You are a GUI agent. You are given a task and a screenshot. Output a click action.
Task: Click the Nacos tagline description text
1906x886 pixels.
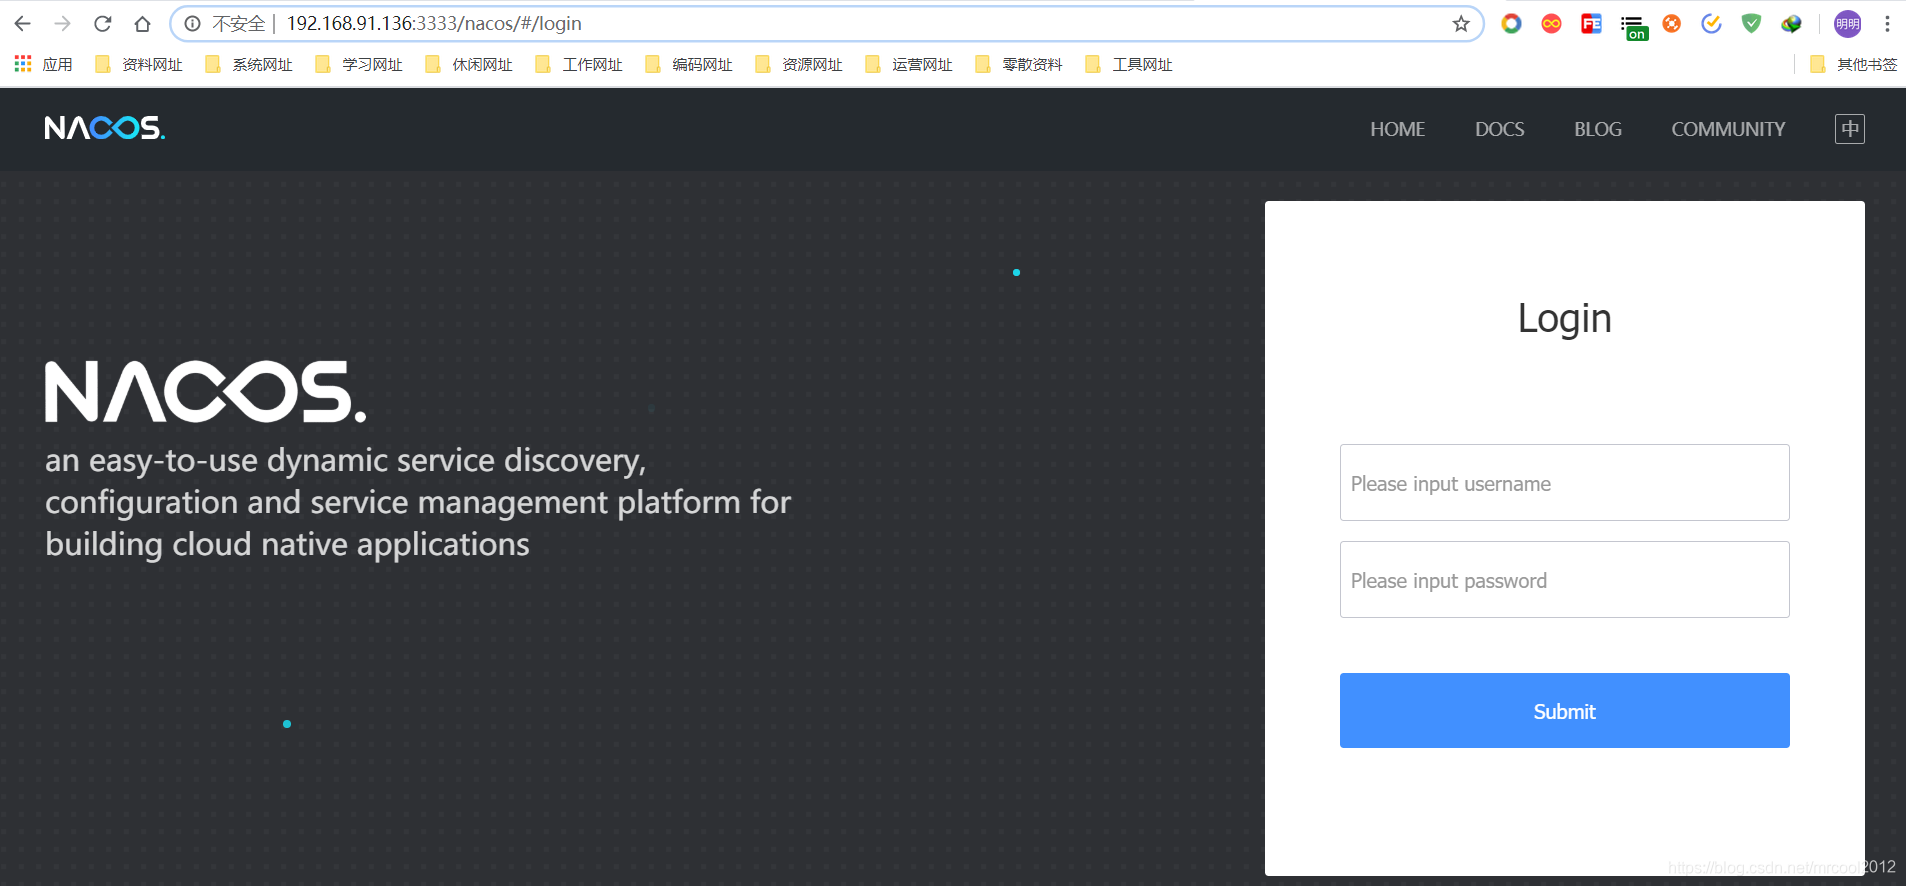pos(418,502)
